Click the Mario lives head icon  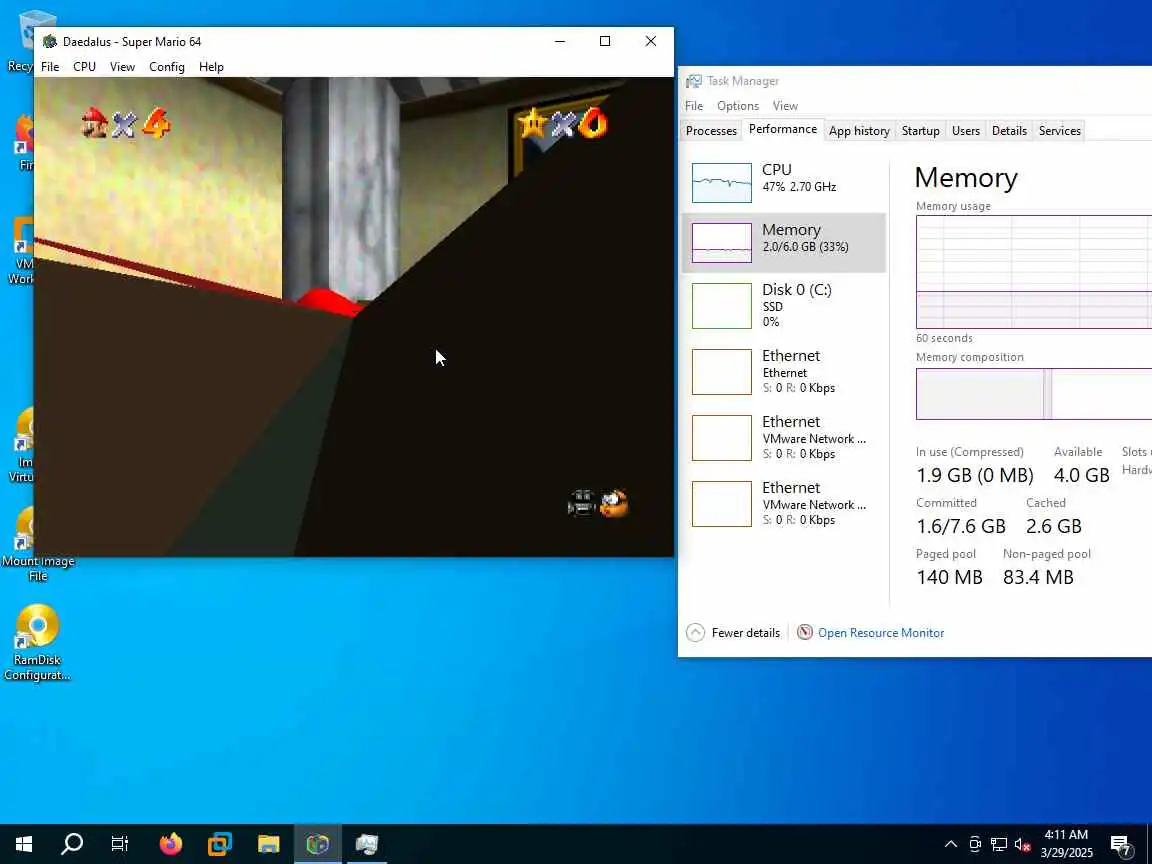point(95,123)
